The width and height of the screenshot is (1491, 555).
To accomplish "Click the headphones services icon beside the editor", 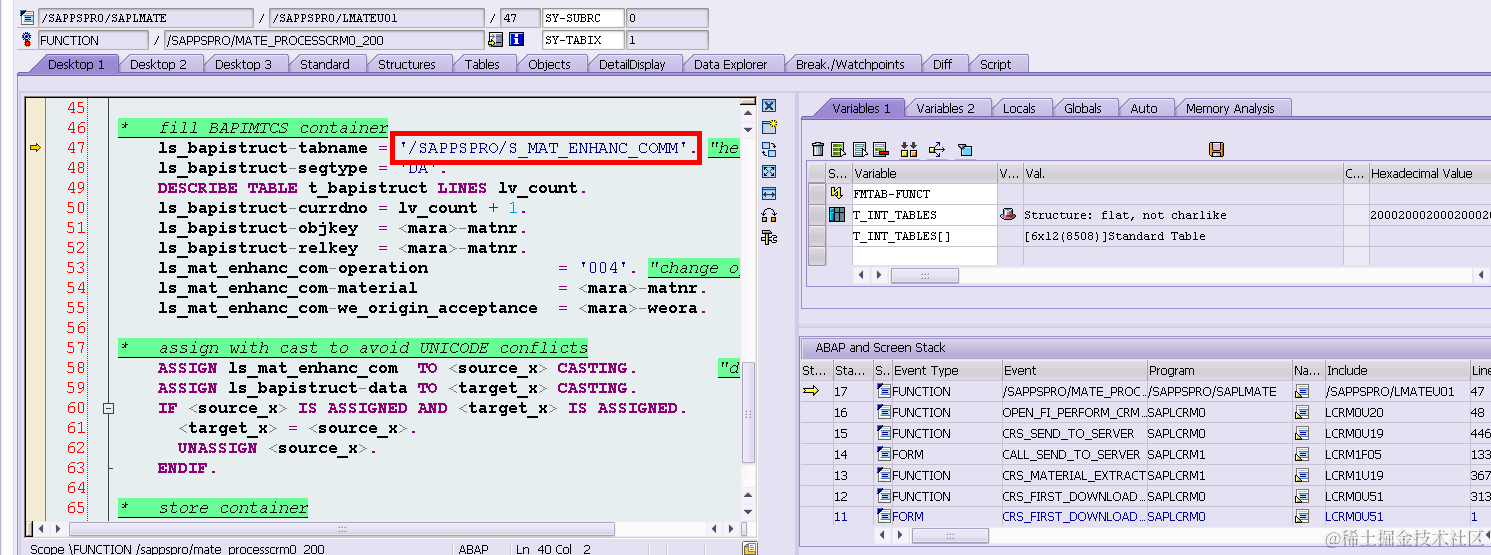I will (769, 215).
